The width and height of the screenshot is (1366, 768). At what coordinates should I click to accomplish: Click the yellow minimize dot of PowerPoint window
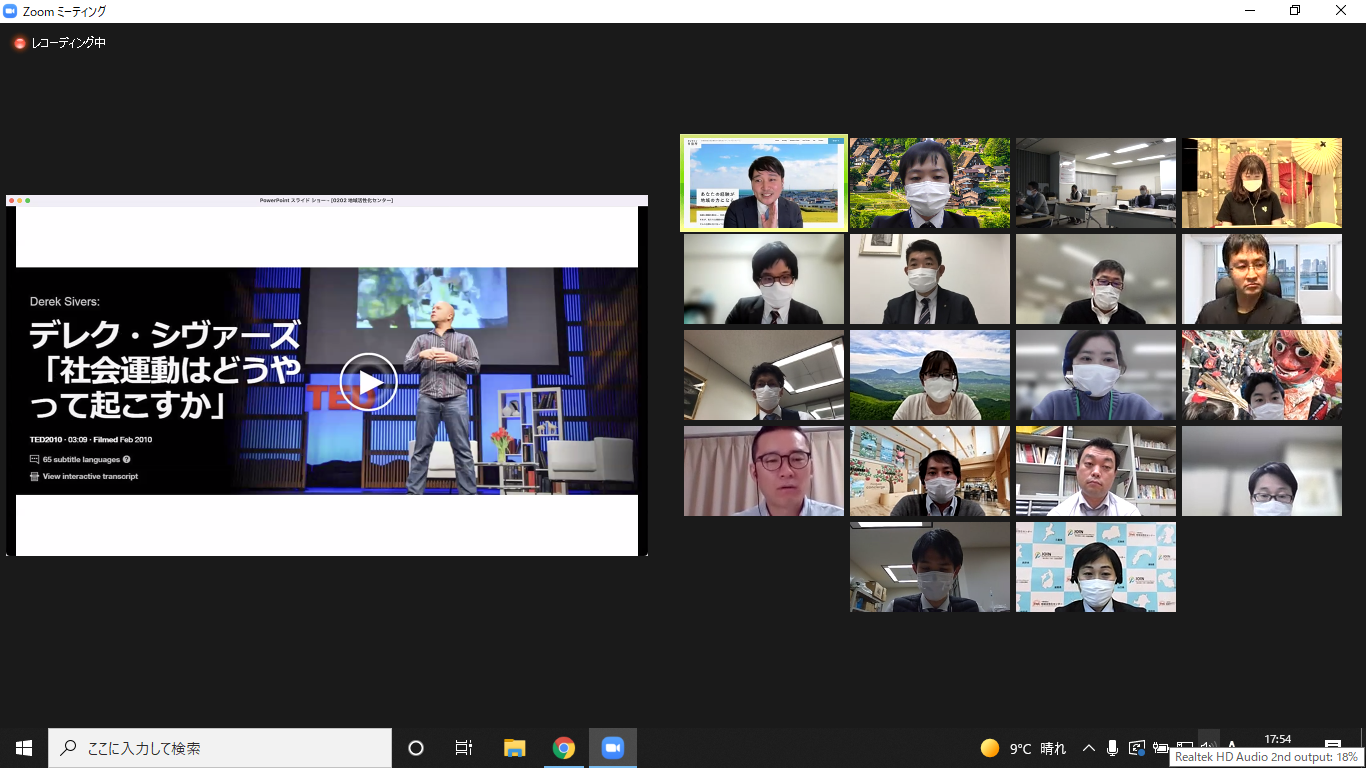pos(19,200)
